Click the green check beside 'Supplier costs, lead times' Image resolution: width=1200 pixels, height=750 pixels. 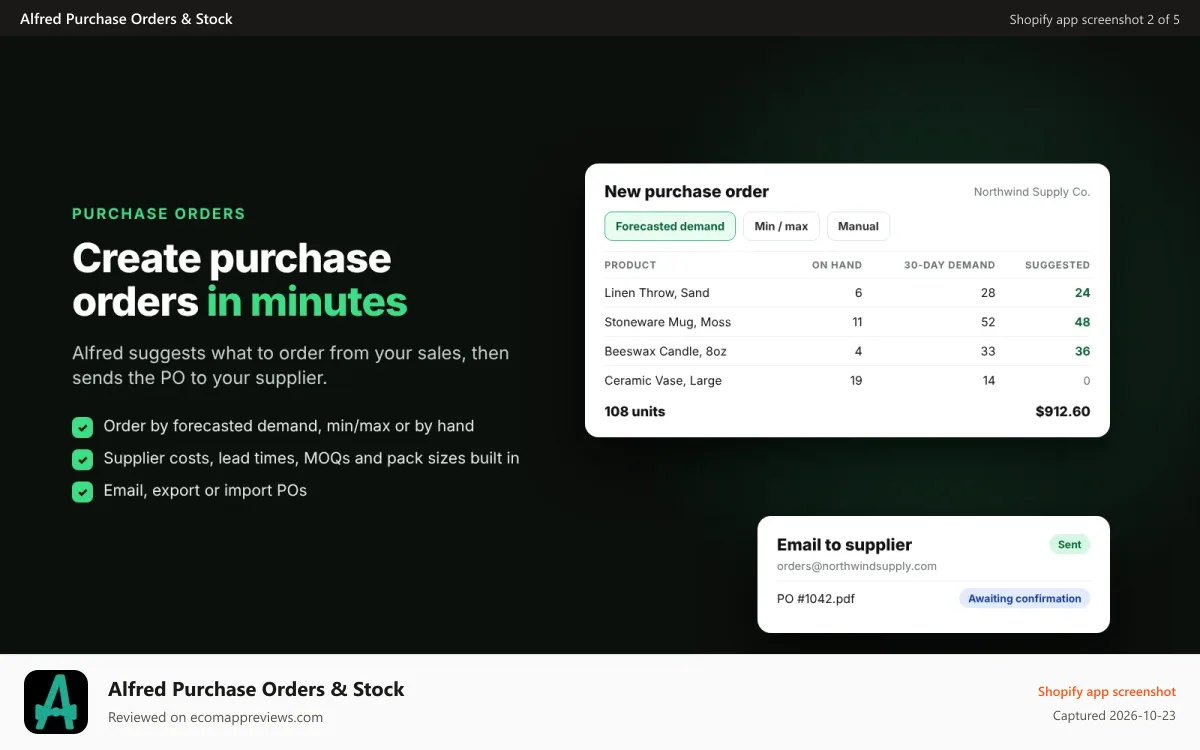tap(82, 459)
